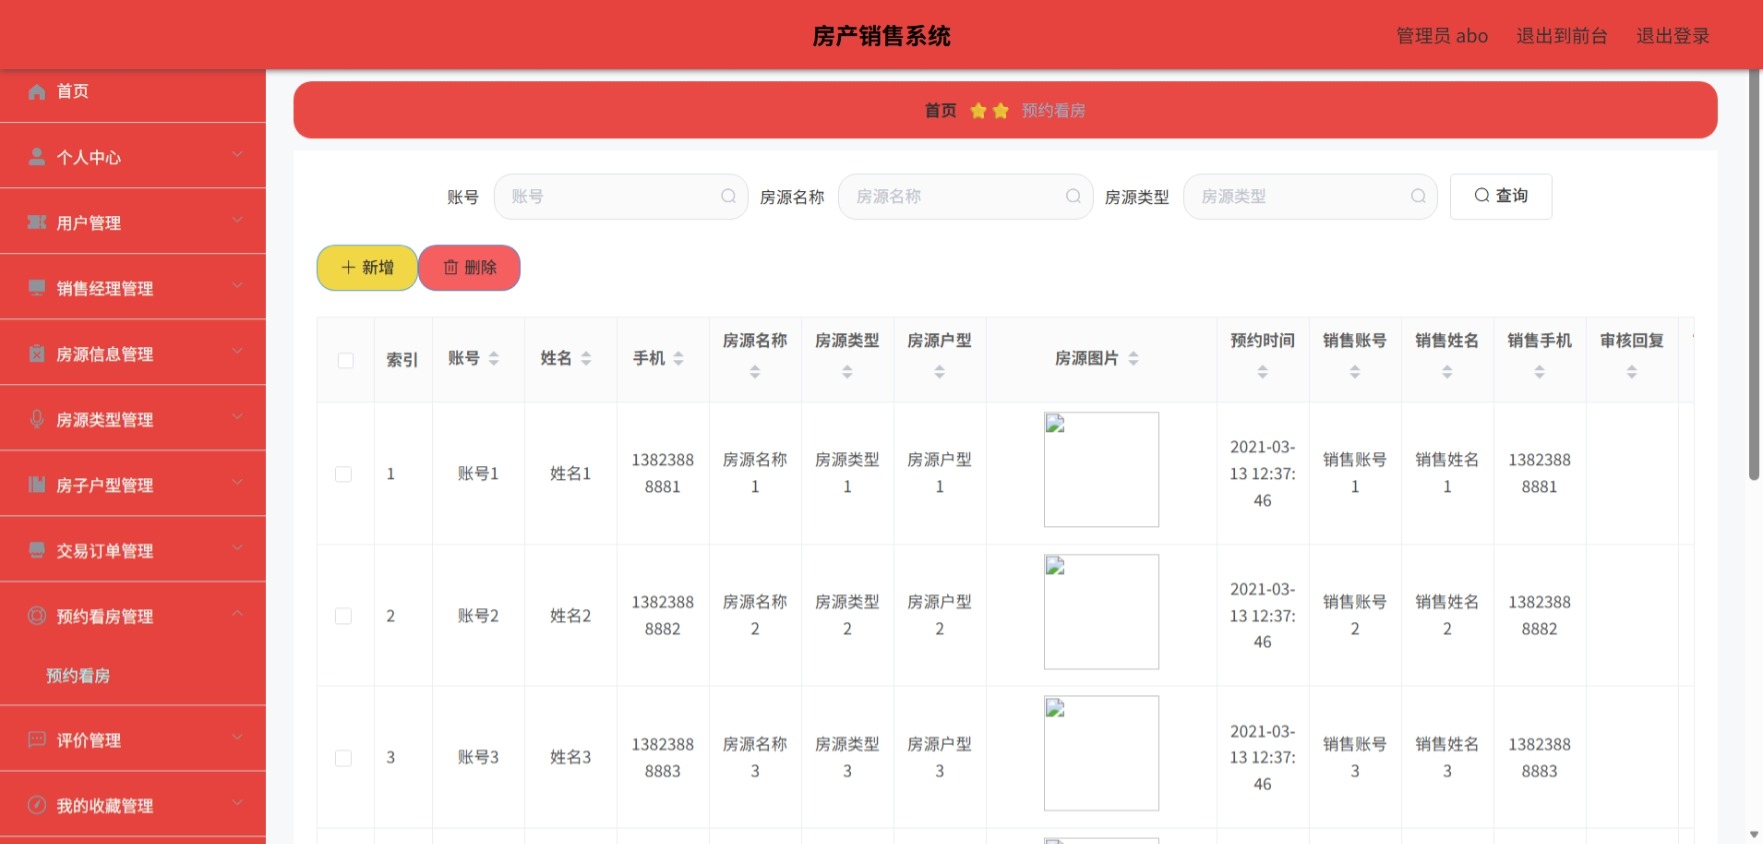Click the search icon in 账号 field
This screenshot has width=1763, height=844.
pyautogui.click(x=729, y=196)
